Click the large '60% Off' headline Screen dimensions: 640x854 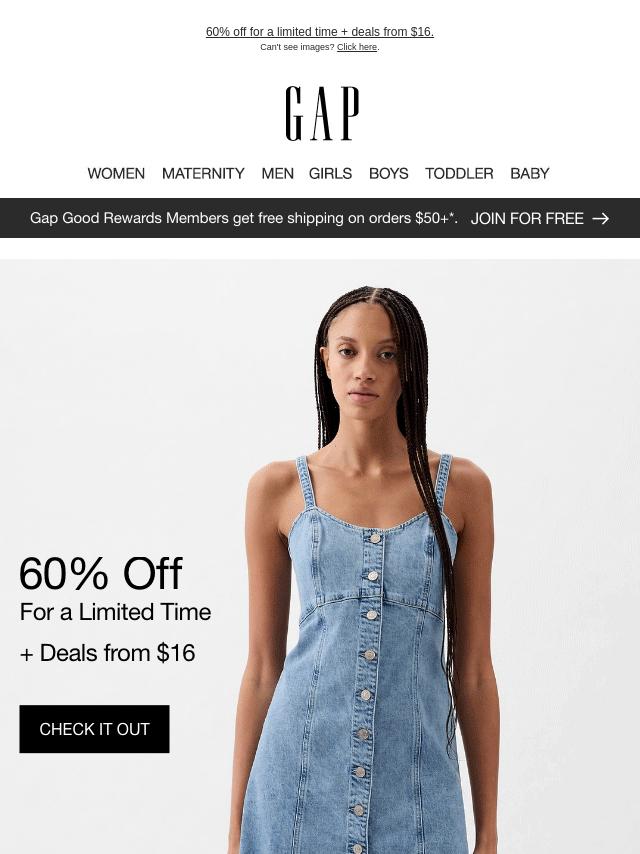(101, 573)
